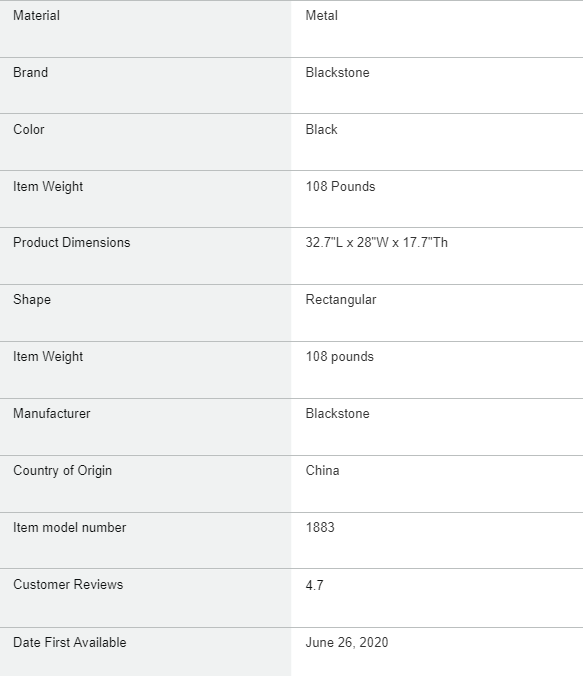Select the Black color value

(x=321, y=129)
